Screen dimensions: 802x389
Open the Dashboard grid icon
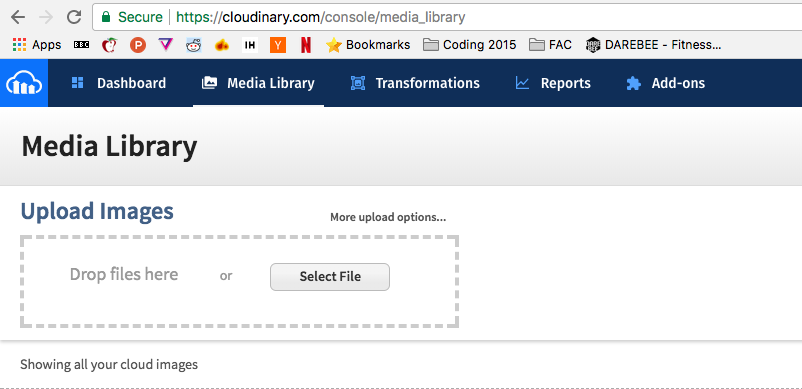pyautogui.click(x=77, y=83)
